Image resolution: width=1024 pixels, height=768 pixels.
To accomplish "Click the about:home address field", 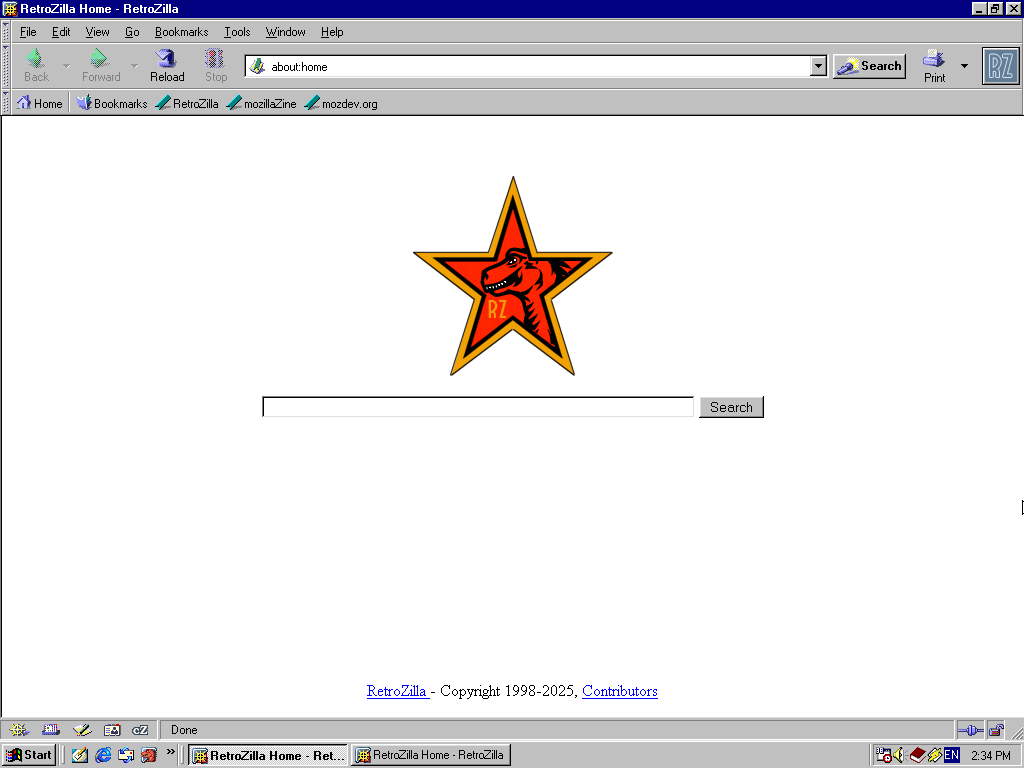I will [x=537, y=66].
